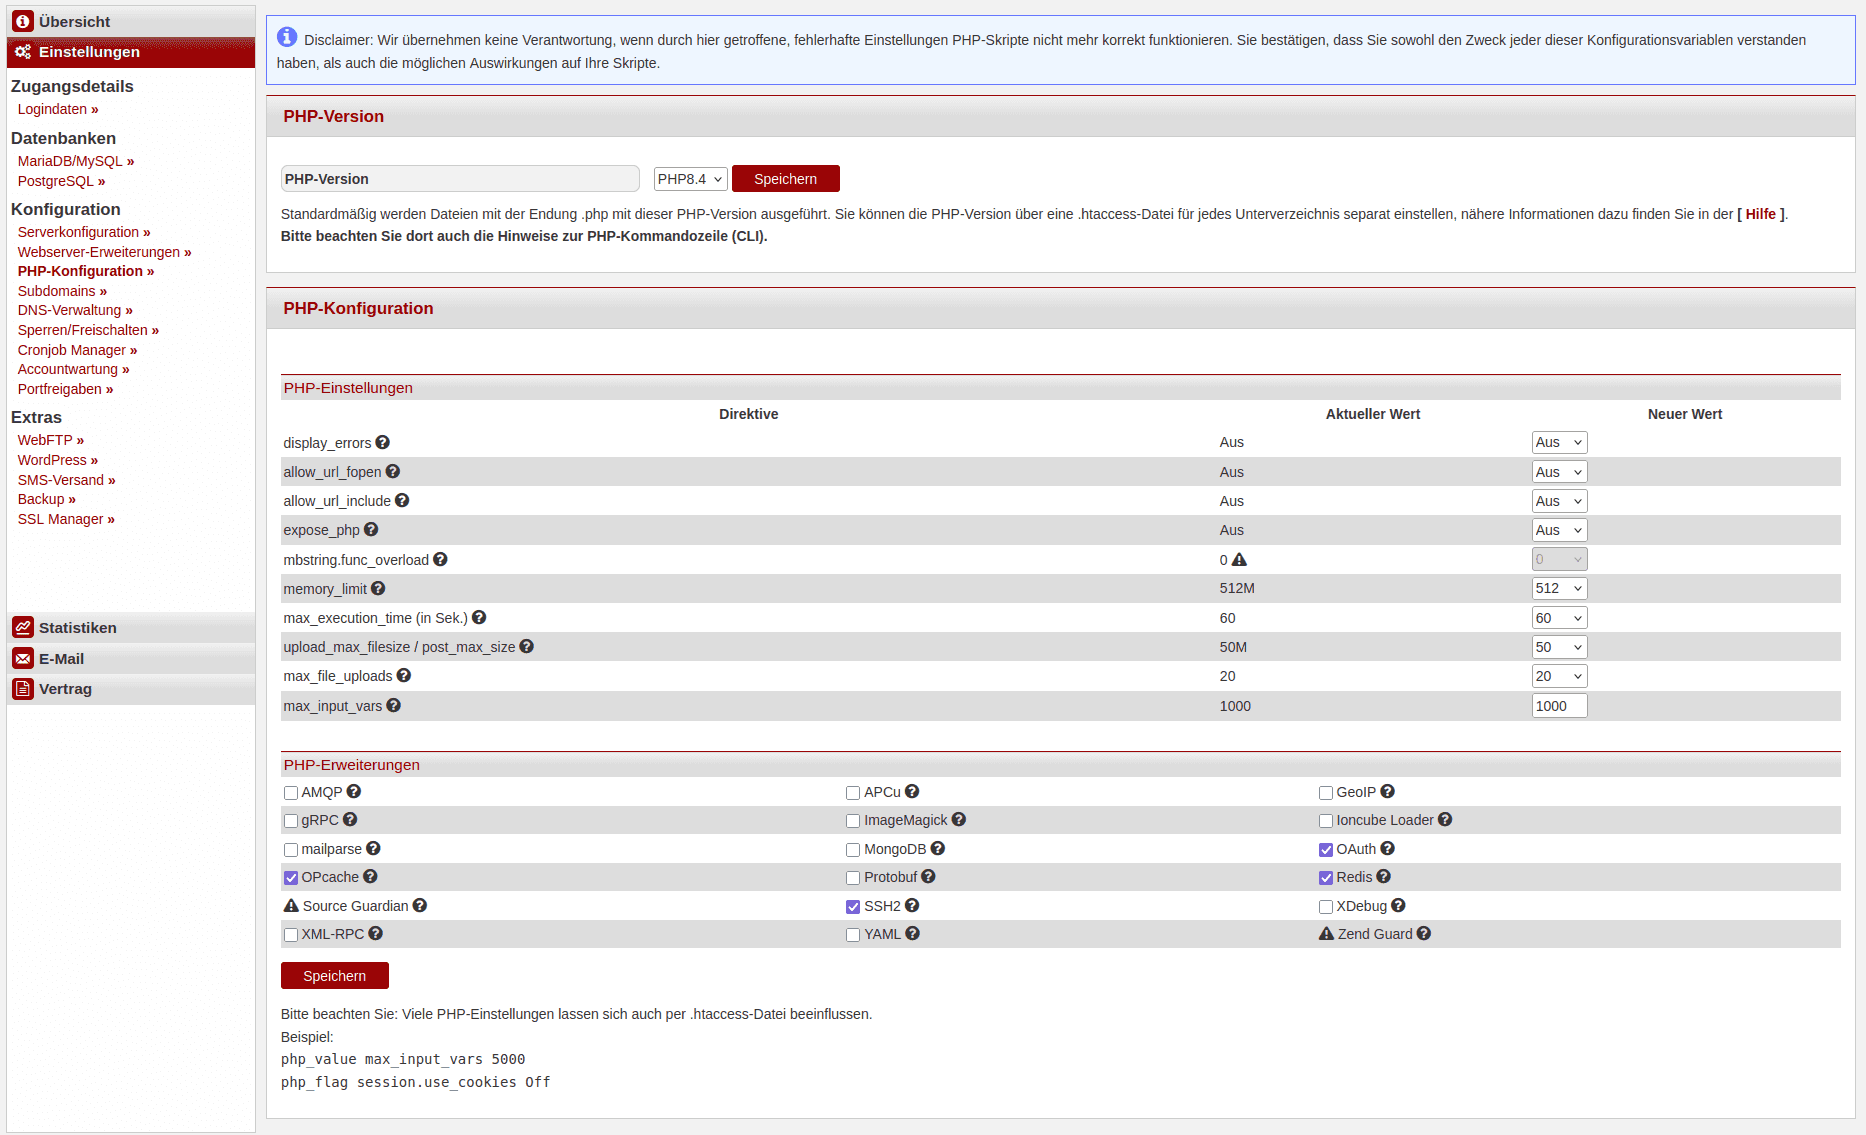The height and width of the screenshot is (1135, 1866).
Task: Open the Übersicht menu item
Action: click(x=75, y=22)
